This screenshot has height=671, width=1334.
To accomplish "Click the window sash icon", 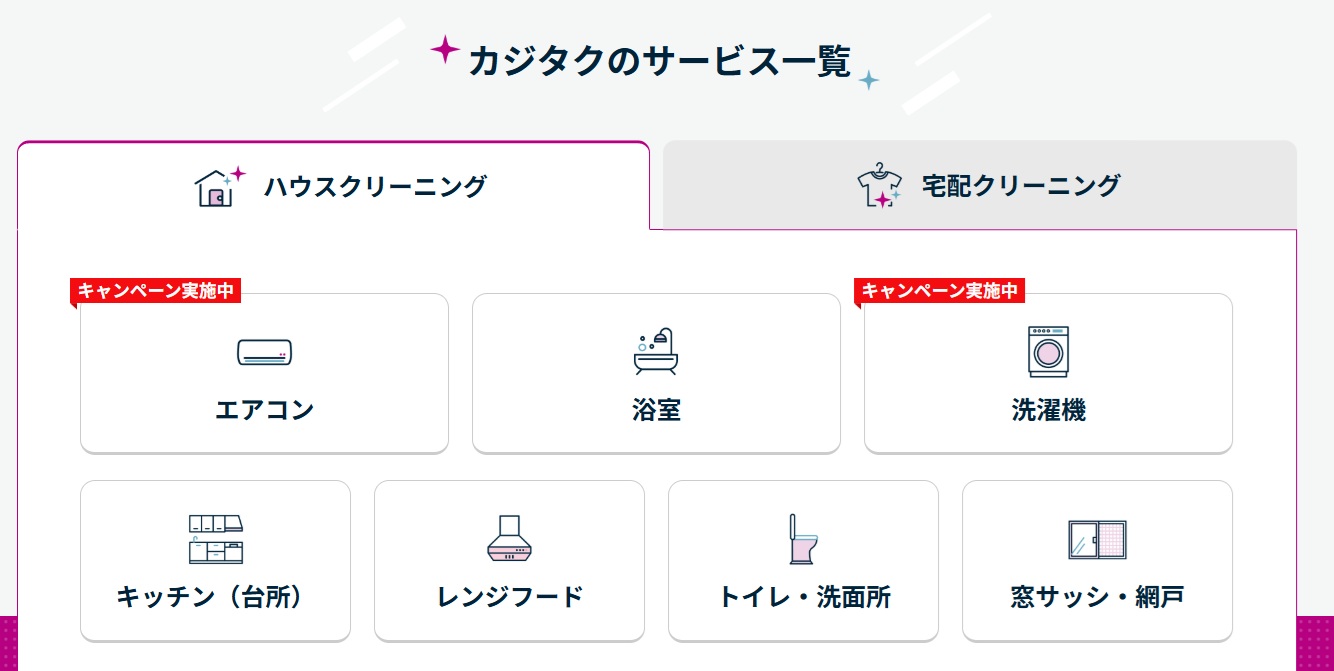I will pyautogui.click(x=1097, y=539).
